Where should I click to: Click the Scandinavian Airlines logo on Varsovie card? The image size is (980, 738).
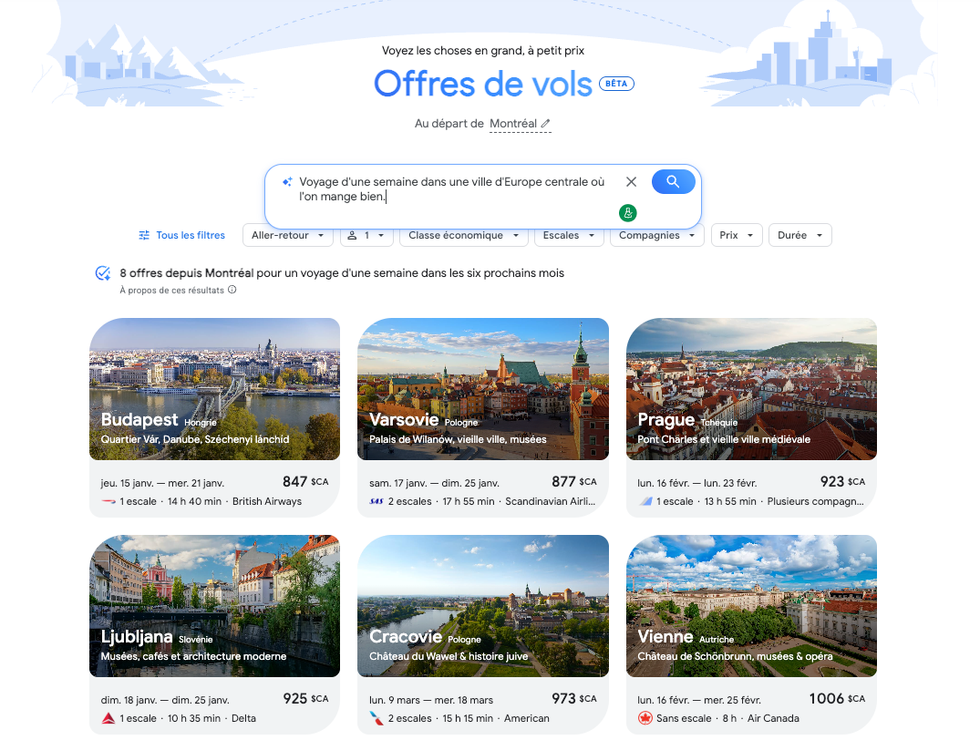(377, 501)
